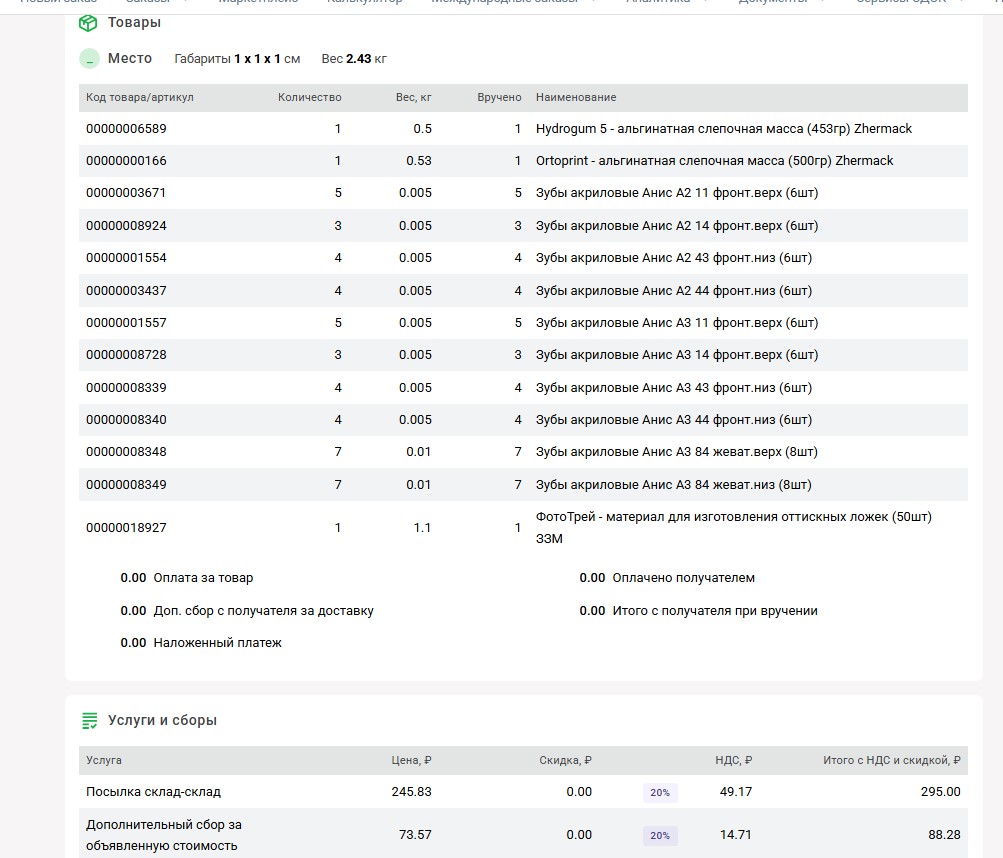This screenshot has width=1003, height=858.
Task: Open the Калькулятор menu item
Action: [364, 3]
